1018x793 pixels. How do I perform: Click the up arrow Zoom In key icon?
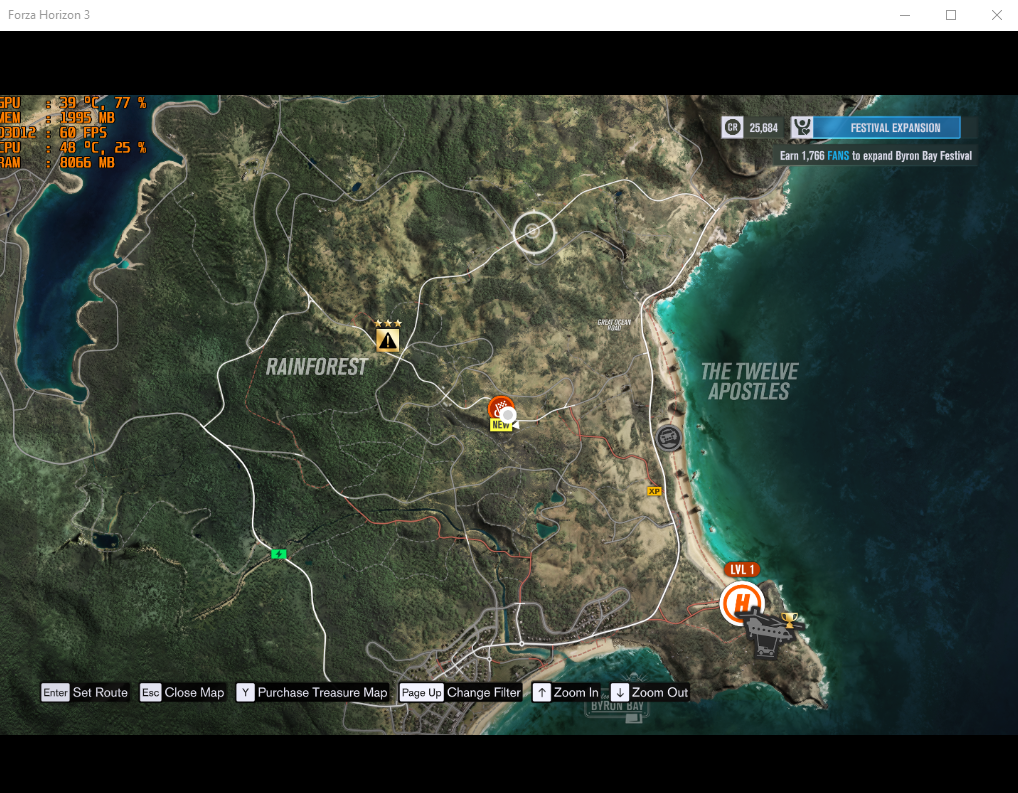[541, 692]
